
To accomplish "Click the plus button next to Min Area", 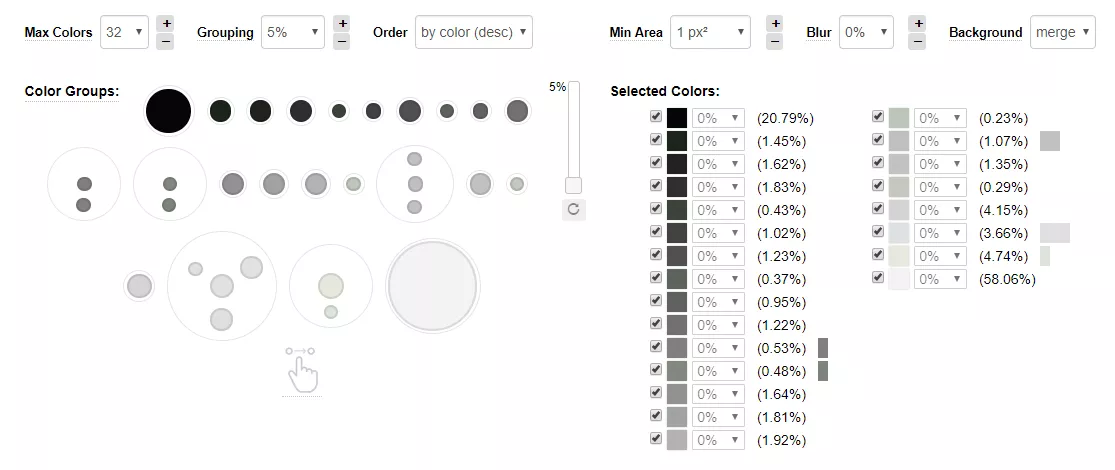I will (774, 23).
